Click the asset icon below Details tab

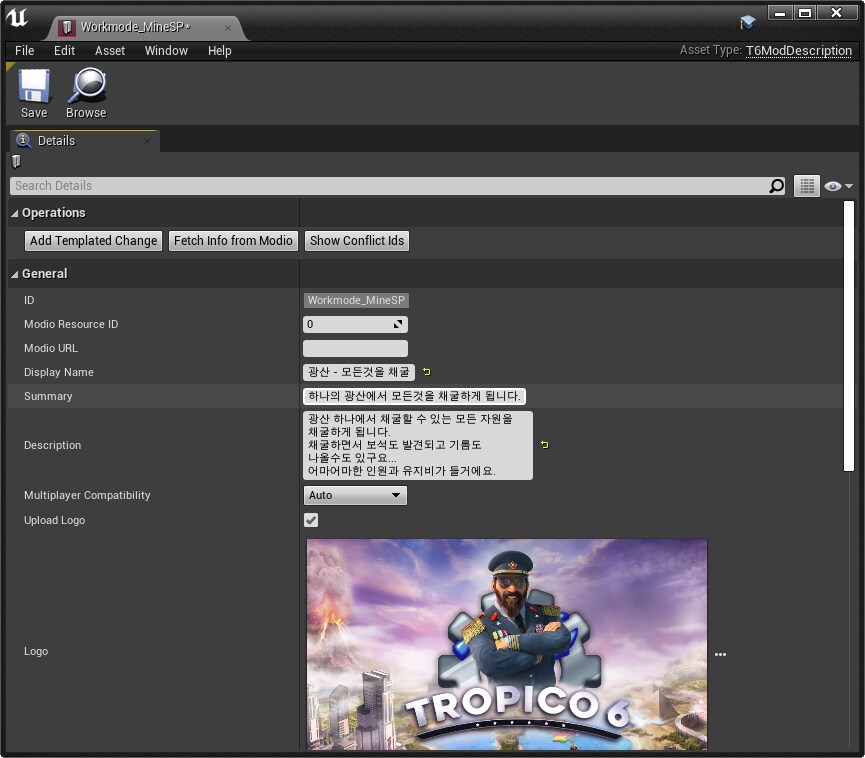(16, 161)
